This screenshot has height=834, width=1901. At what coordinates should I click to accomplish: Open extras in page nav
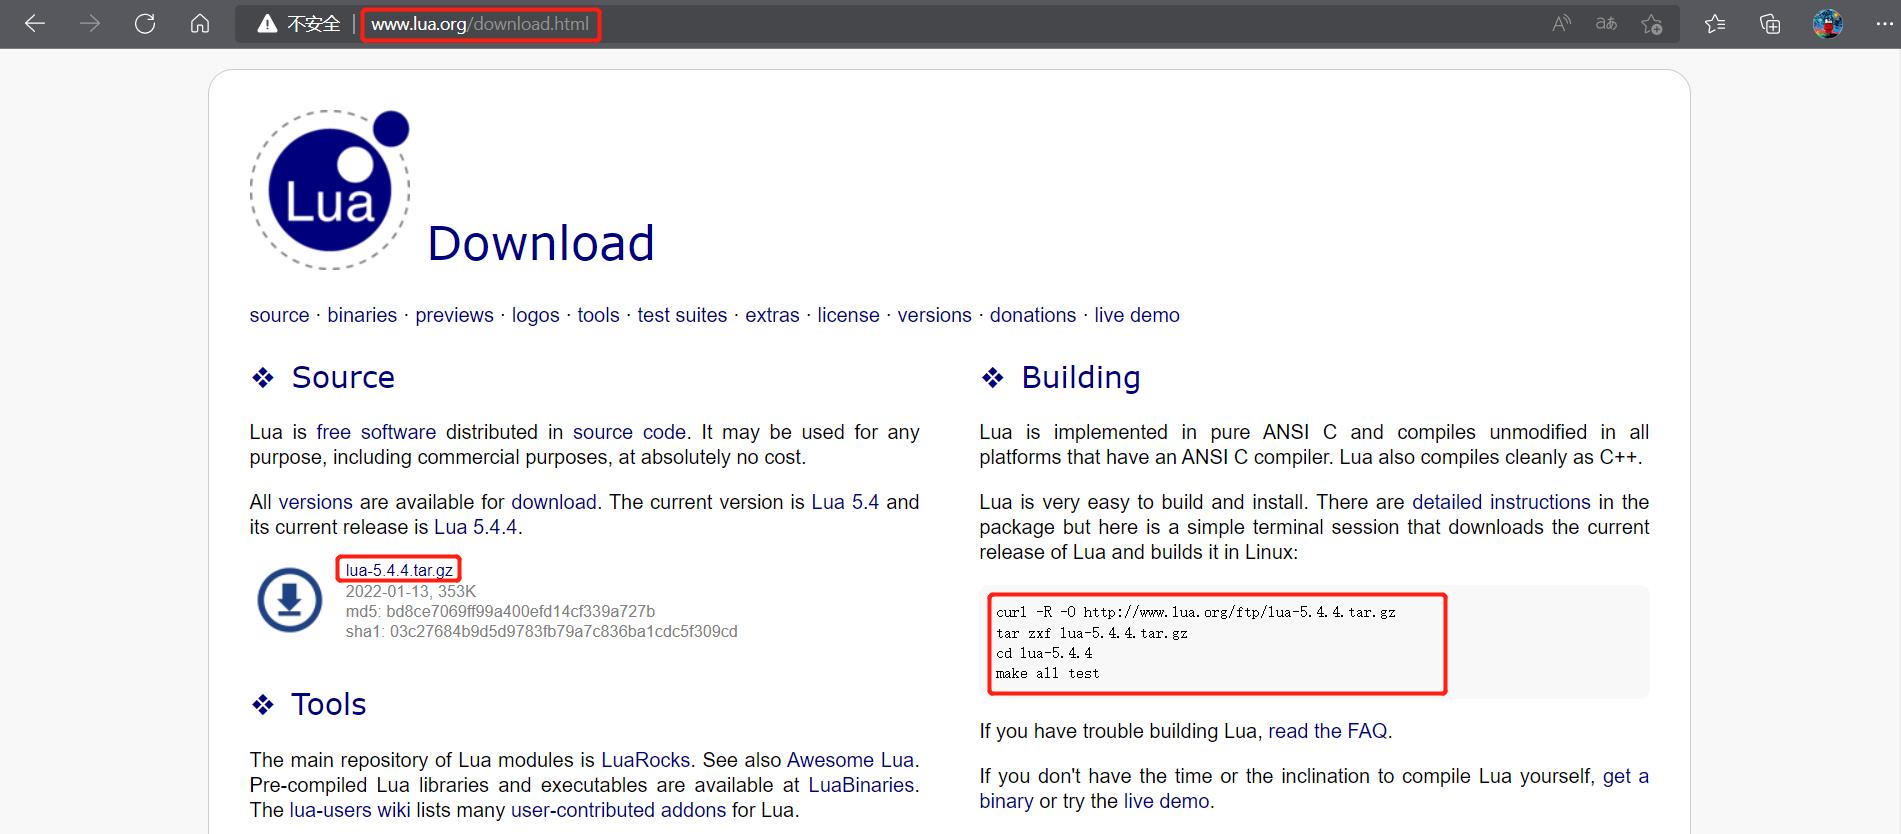(772, 315)
